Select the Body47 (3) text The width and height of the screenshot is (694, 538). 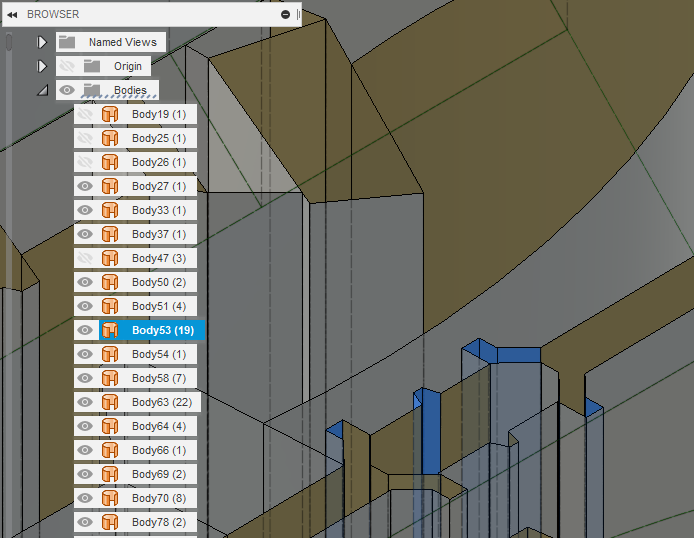click(159, 258)
